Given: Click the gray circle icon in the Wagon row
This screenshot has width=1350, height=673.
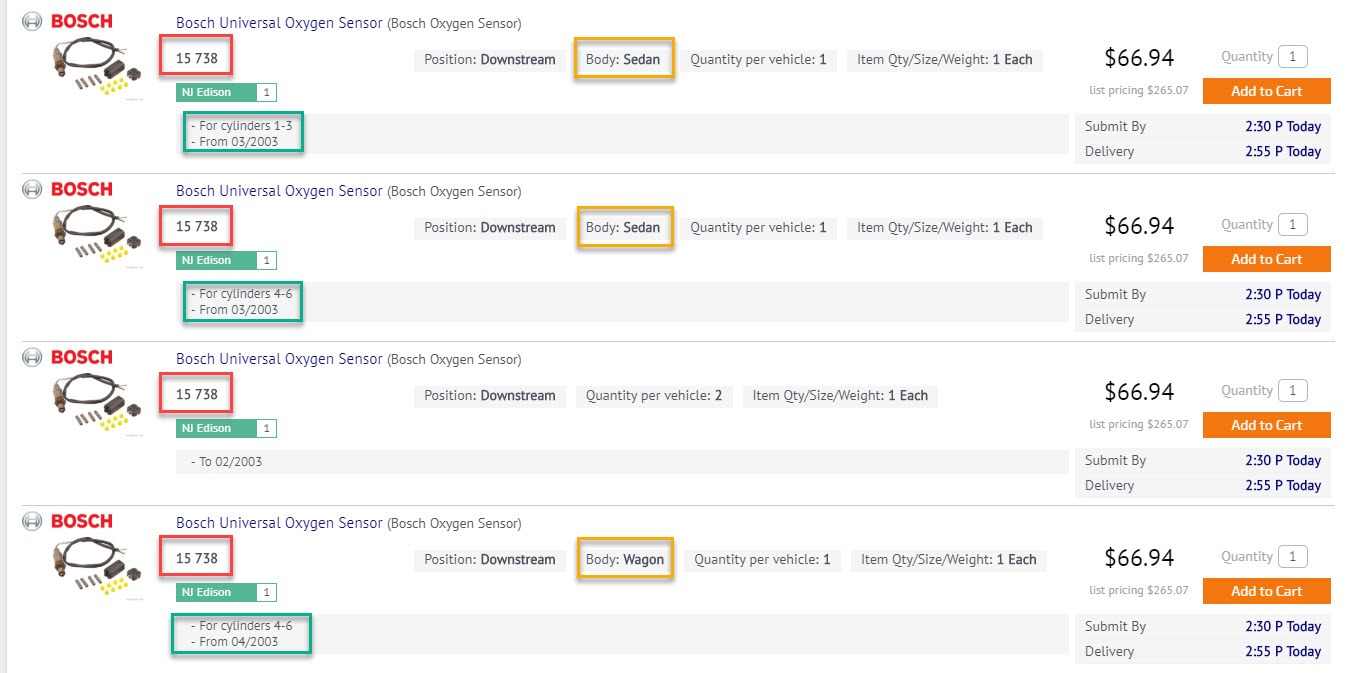Looking at the screenshot, I should pos(32,521).
